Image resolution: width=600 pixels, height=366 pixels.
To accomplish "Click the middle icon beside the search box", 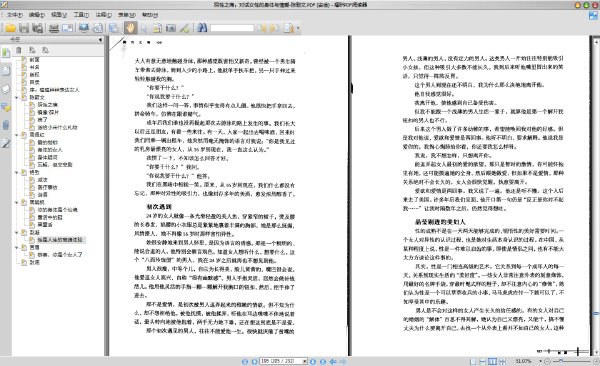I will click(275, 28).
